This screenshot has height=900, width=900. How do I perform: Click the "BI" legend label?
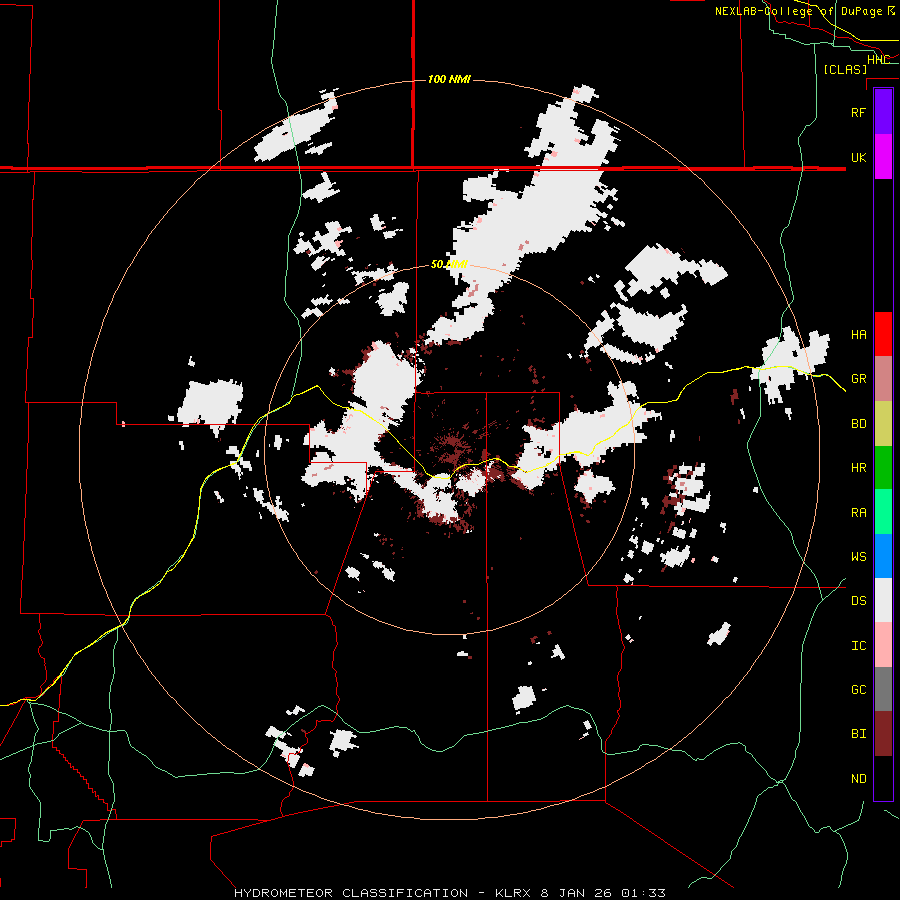858,734
